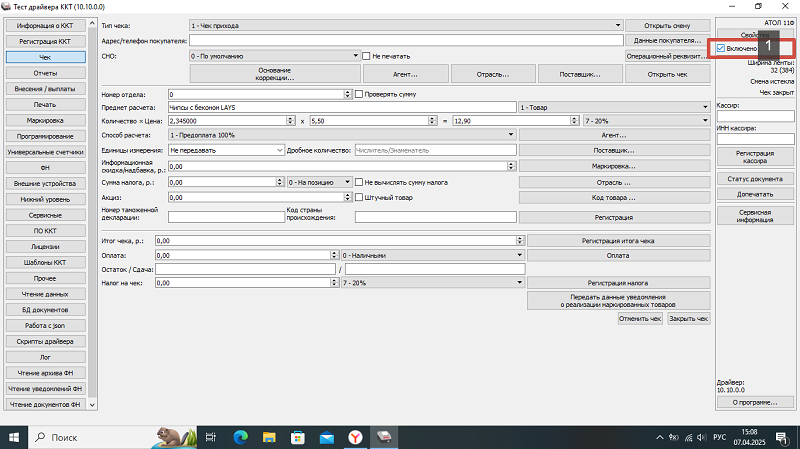The width and height of the screenshot is (800, 449).
Task: Click the Отменить чек button
Action: [640, 318]
